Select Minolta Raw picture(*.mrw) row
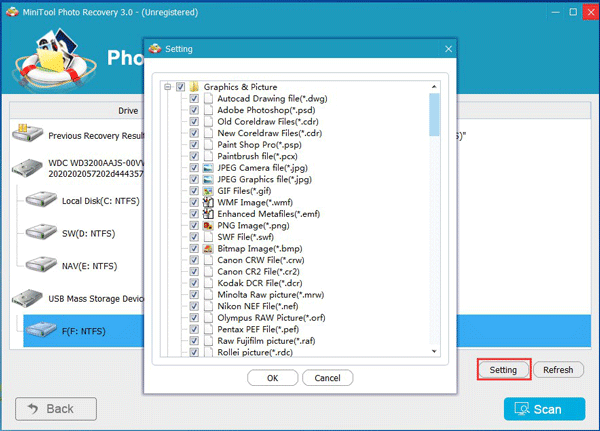 point(271,295)
